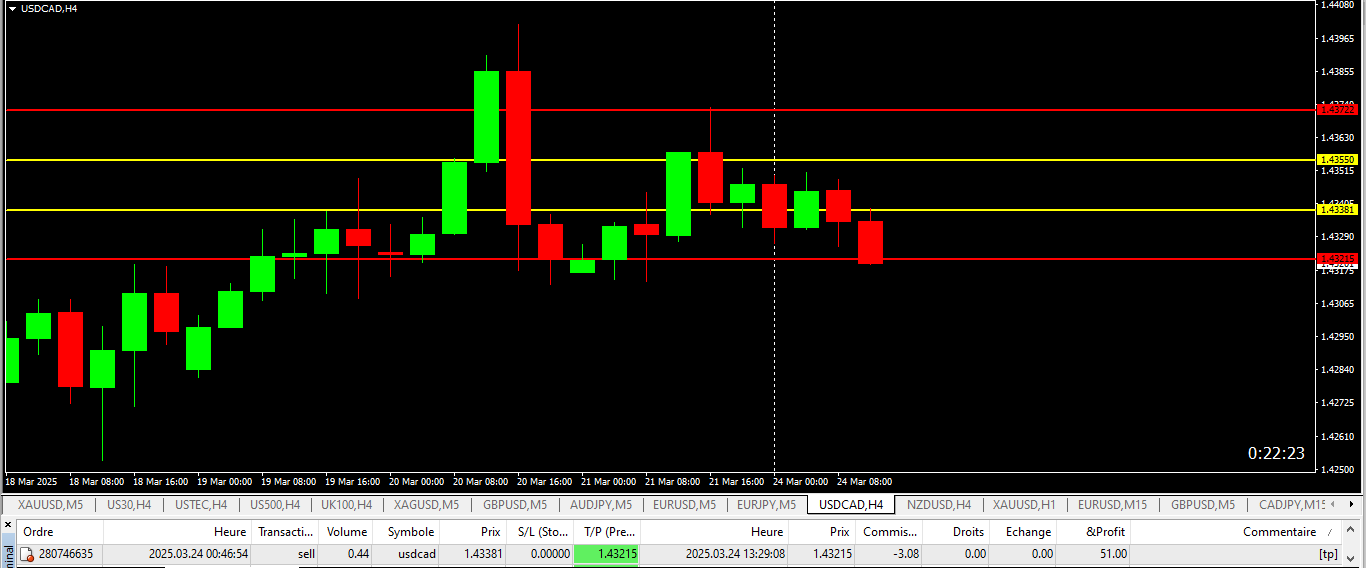
Task: Click the 24 Mar 08:00 time axis label
Action: [864, 481]
